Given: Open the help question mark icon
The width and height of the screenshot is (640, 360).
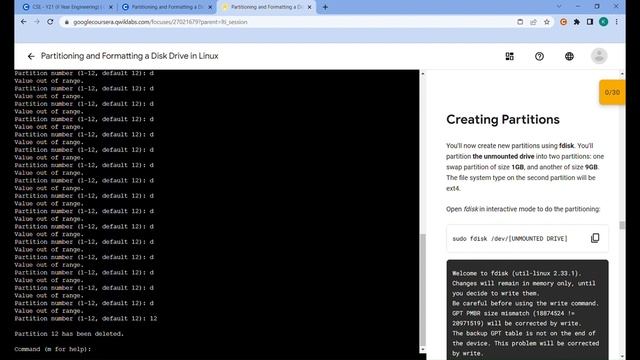Looking at the screenshot, I should pos(540,56).
